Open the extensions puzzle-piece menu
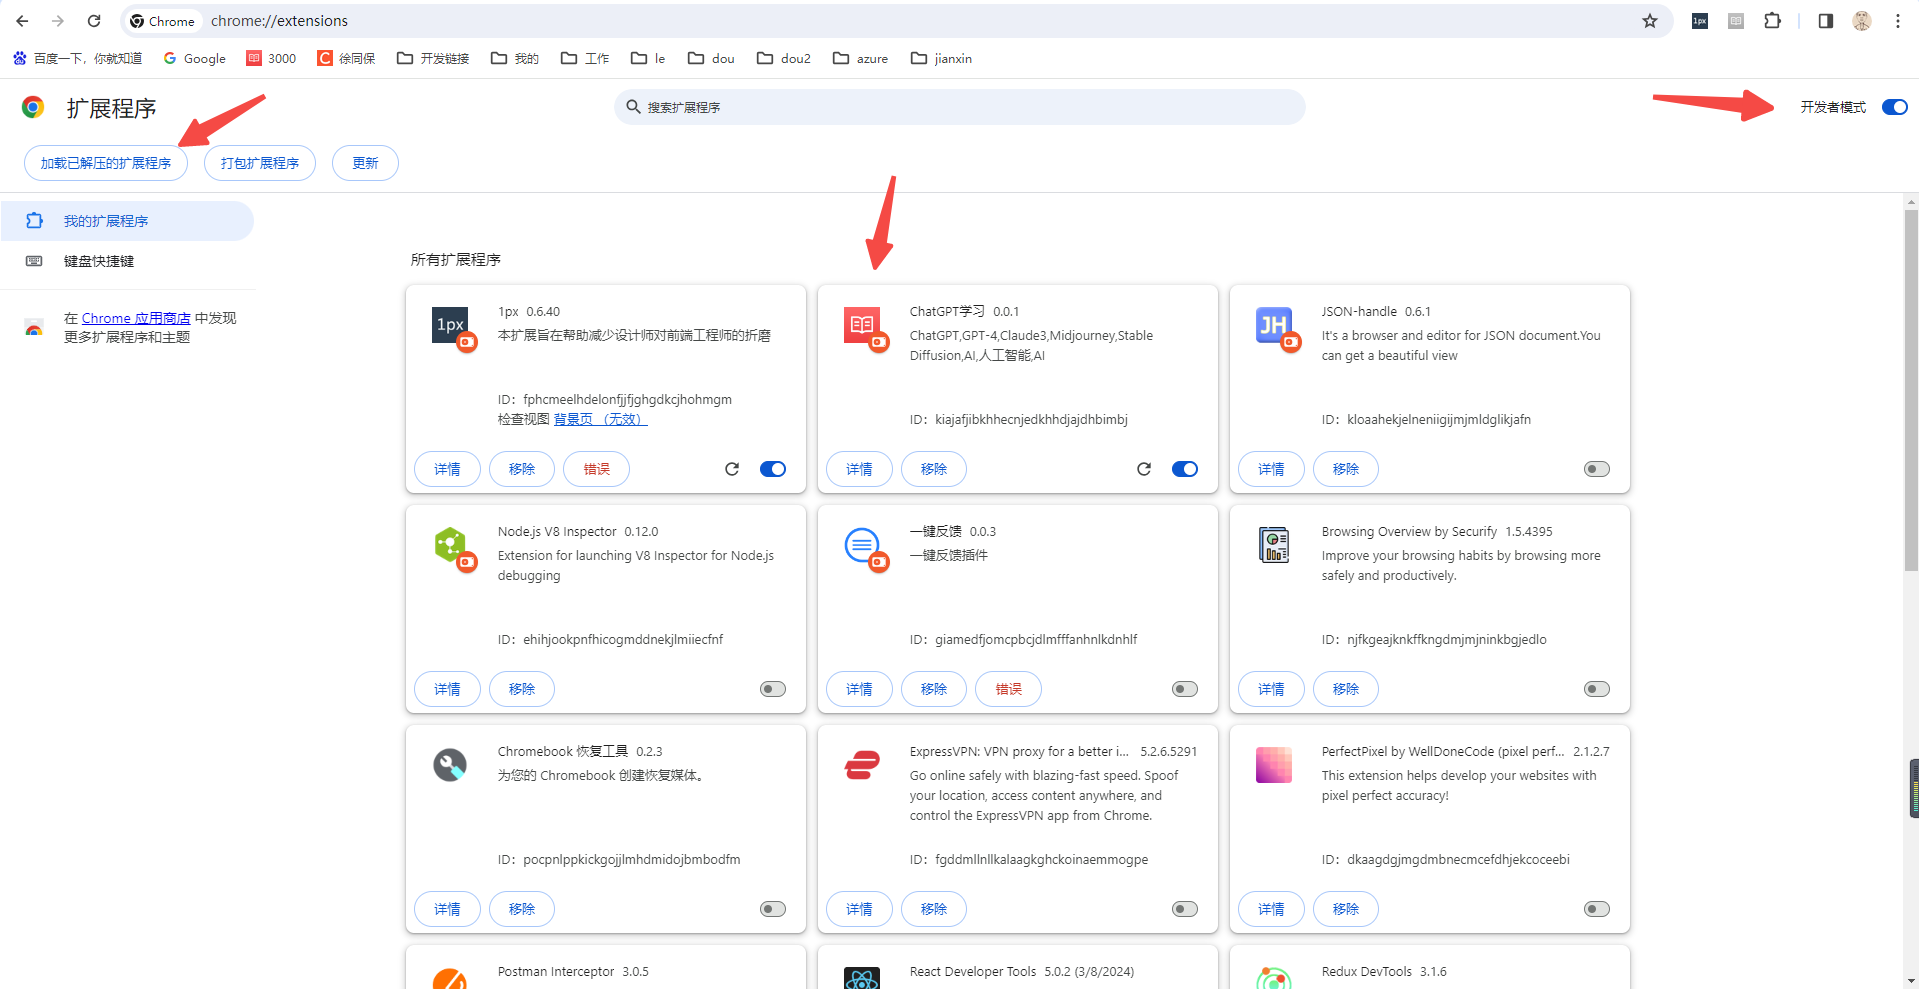Image resolution: width=1919 pixels, height=989 pixels. click(x=1773, y=21)
